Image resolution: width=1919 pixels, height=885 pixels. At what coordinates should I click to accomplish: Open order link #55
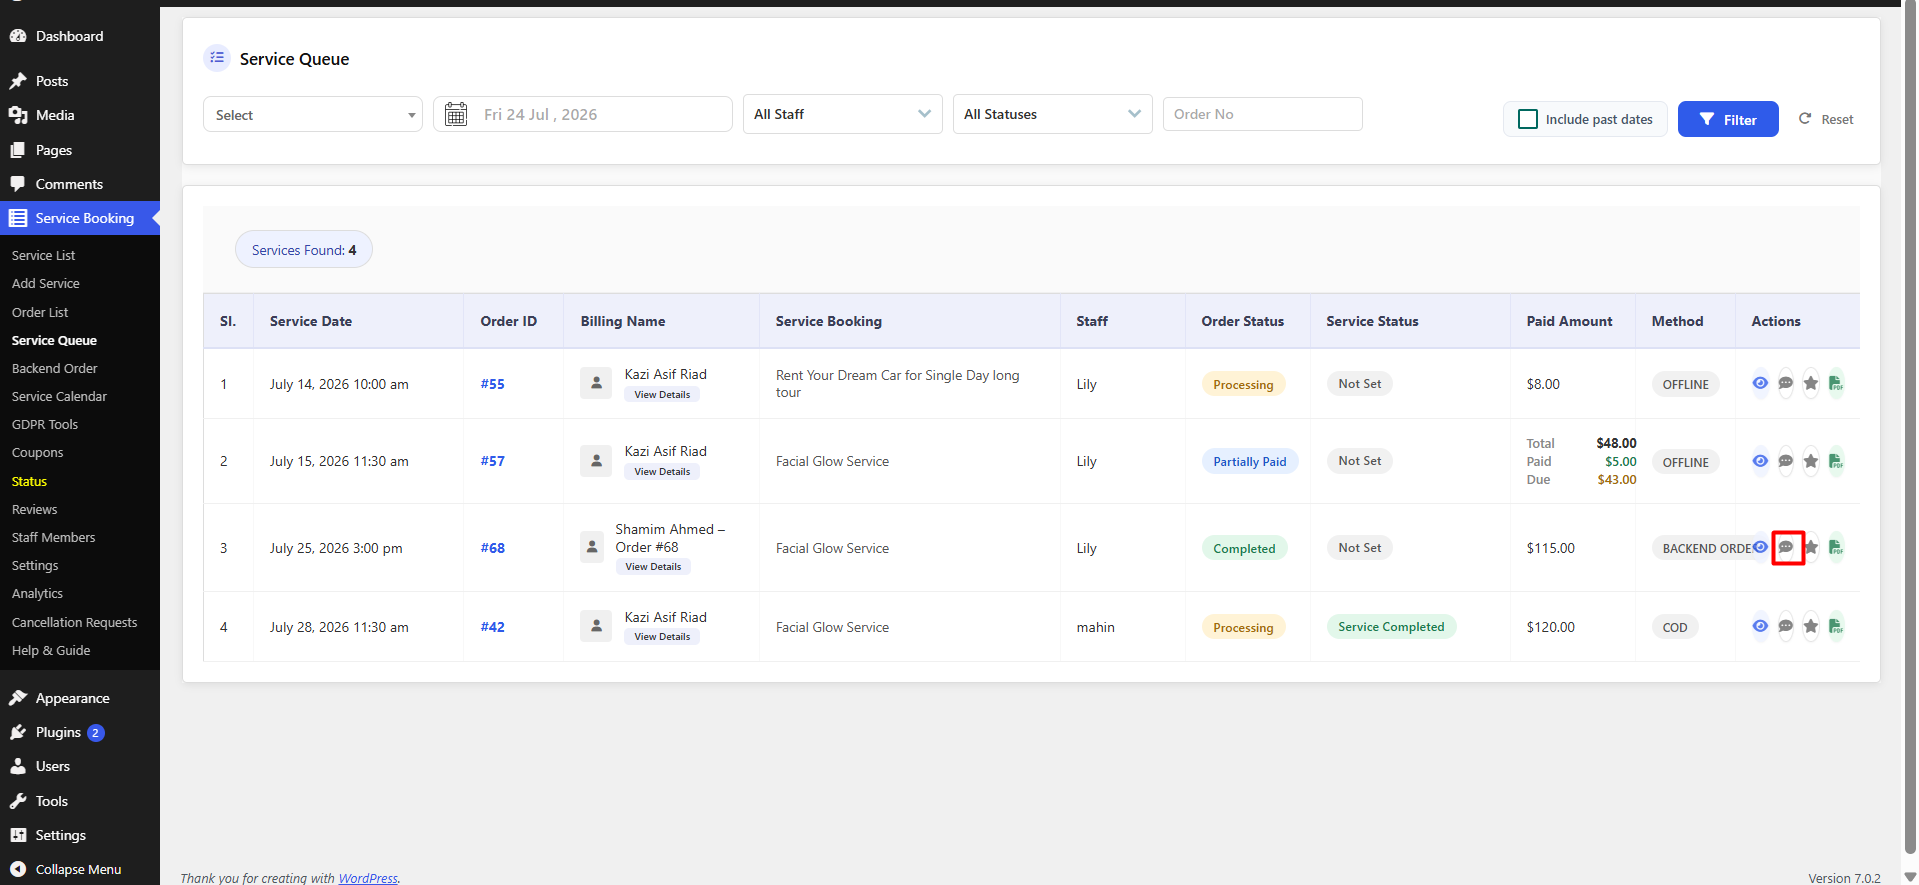492,384
